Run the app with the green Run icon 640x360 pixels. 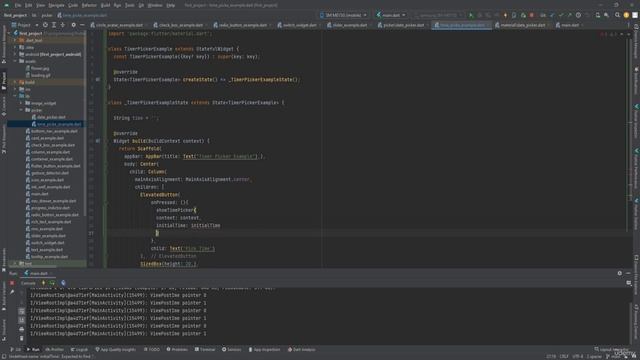[x=471, y=15]
